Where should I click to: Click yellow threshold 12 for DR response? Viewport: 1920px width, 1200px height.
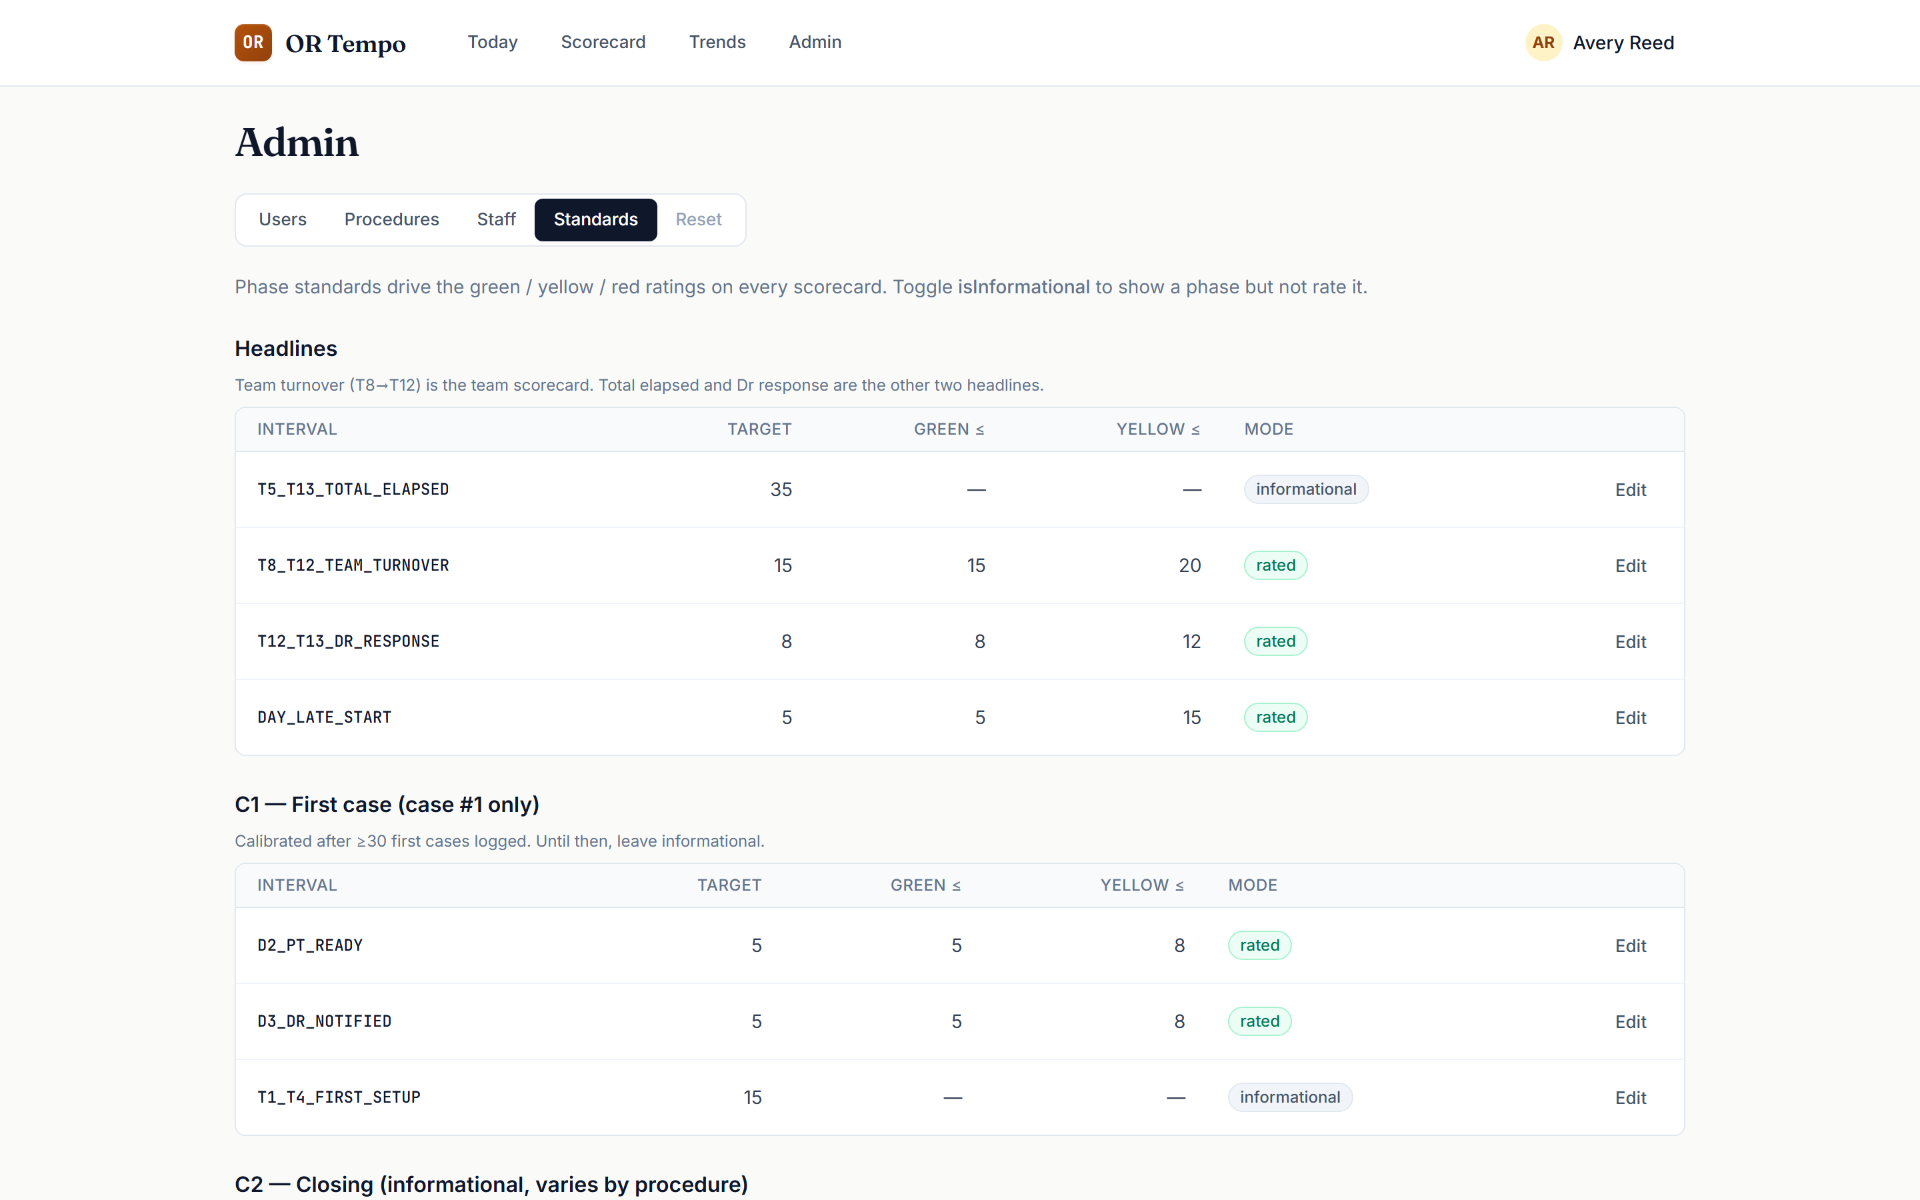click(x=1191, y=642)
